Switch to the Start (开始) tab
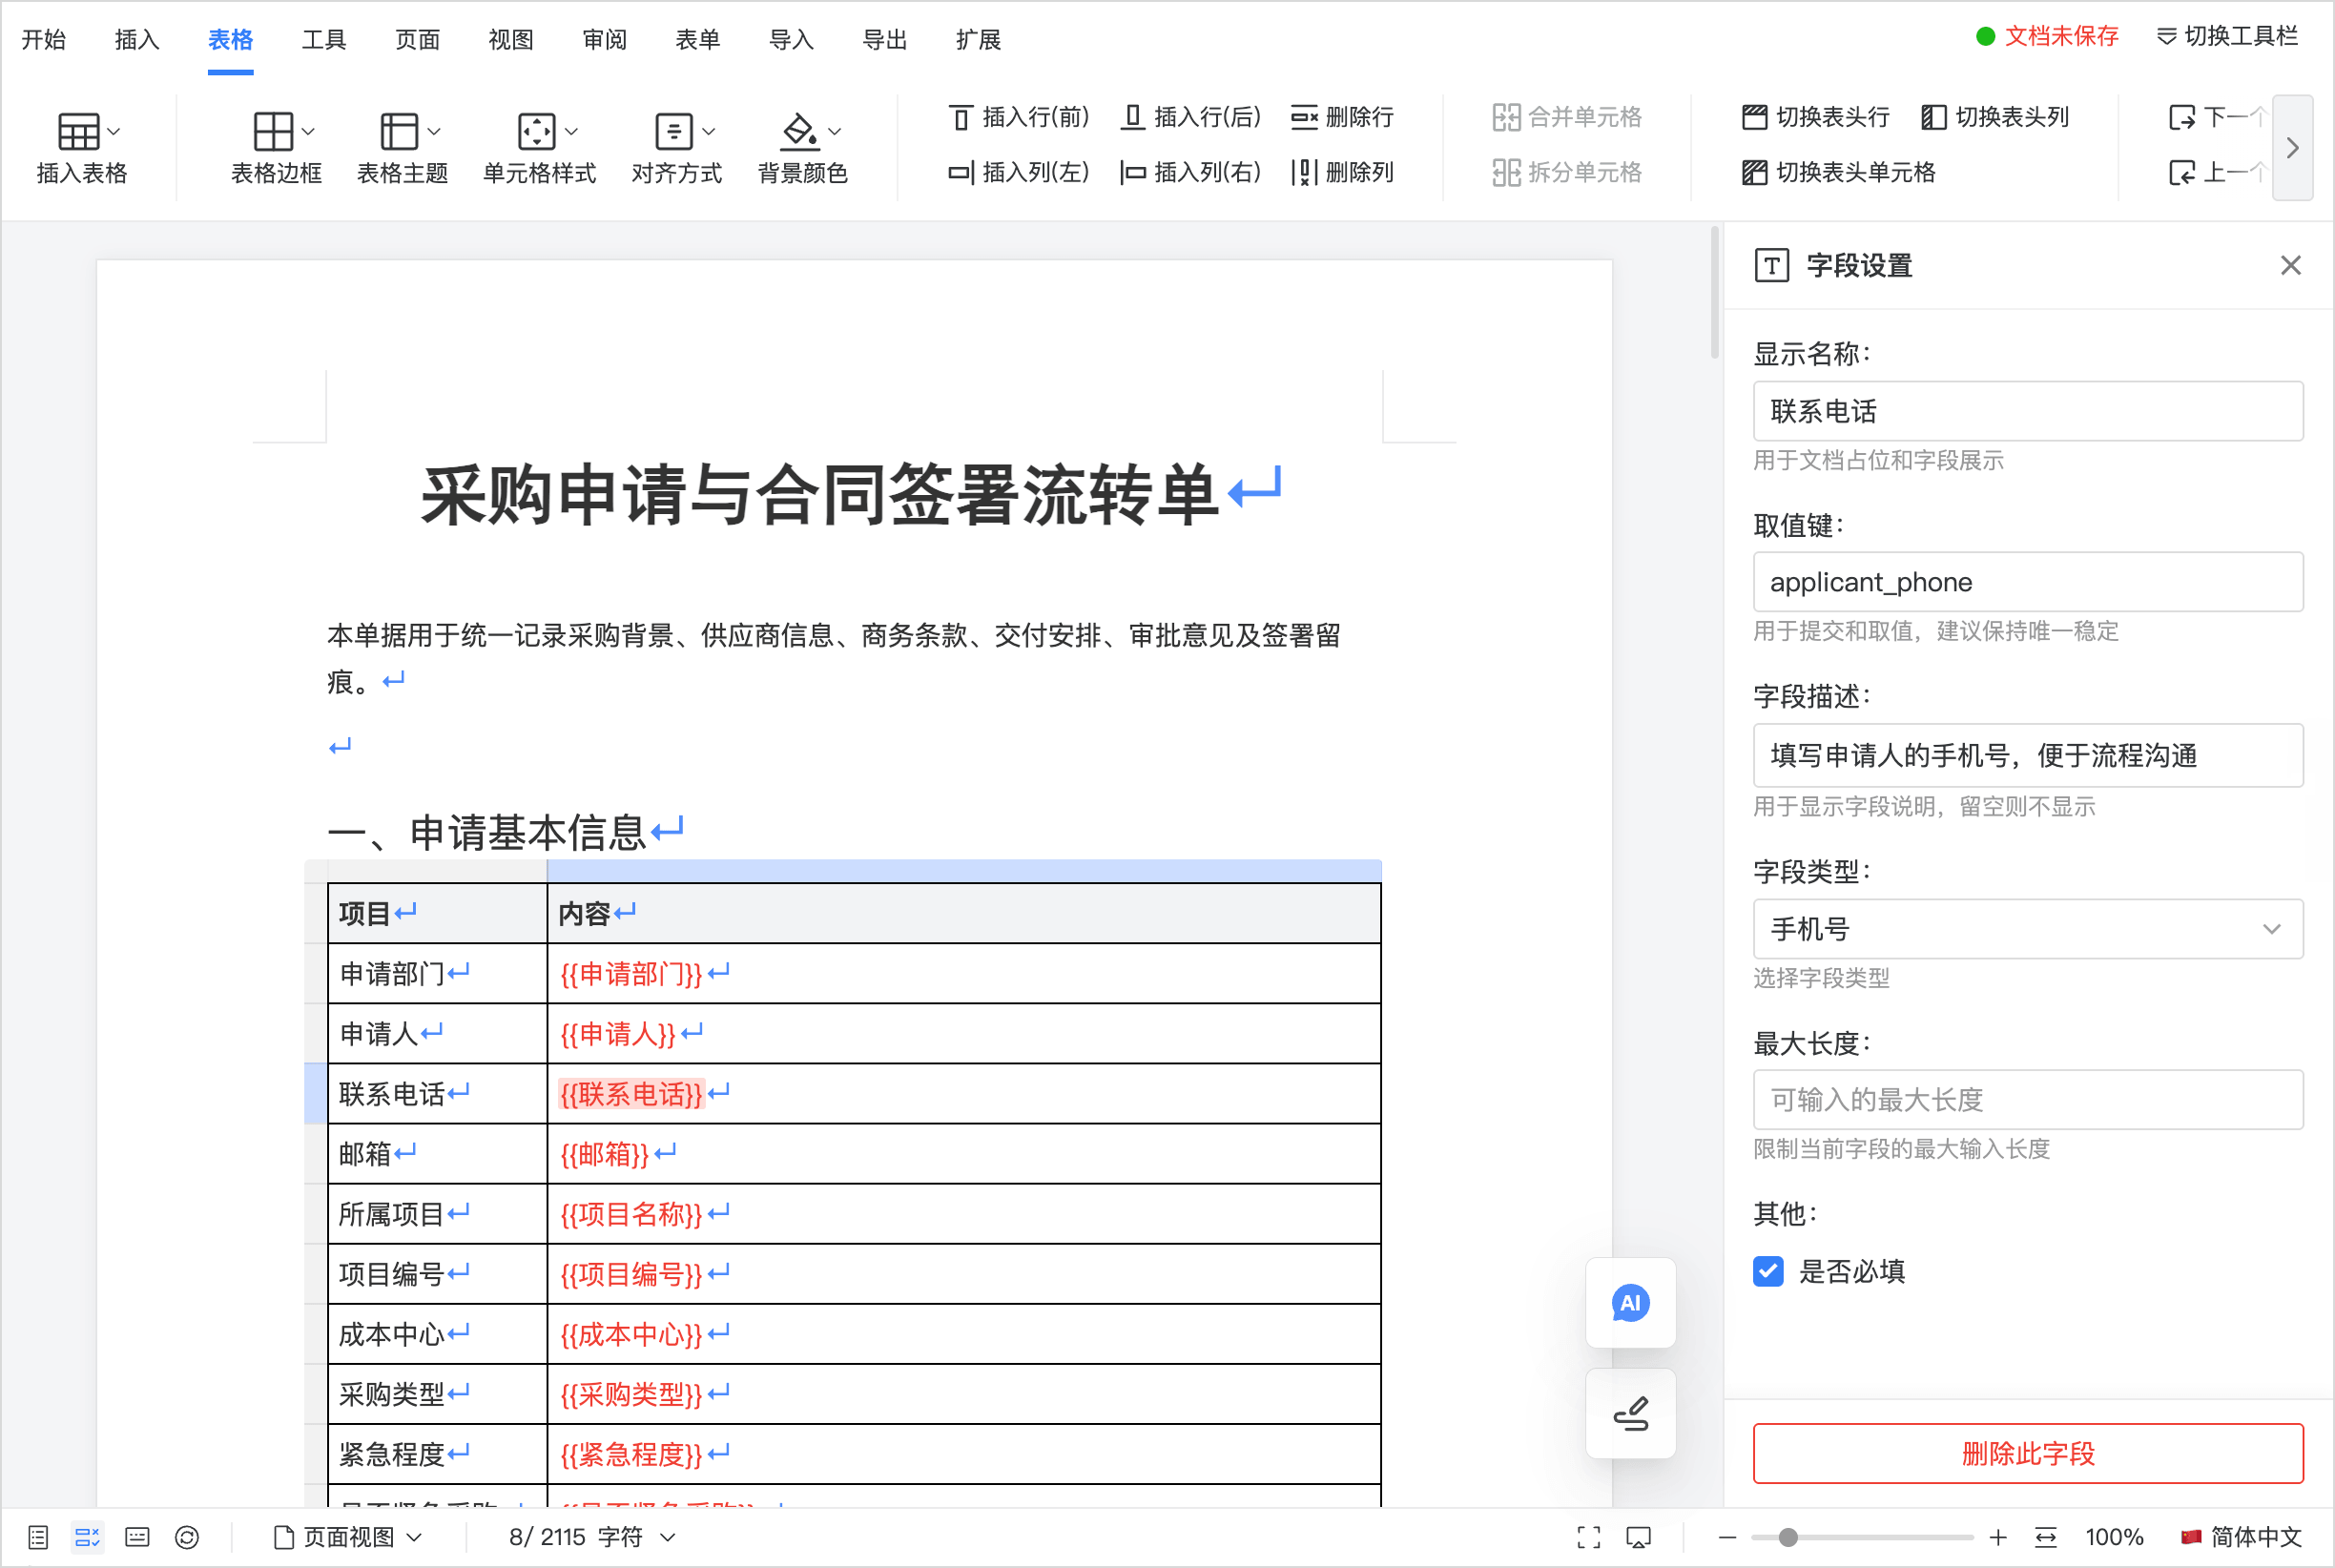2335x1568 pixels. (x=44, y=39)
